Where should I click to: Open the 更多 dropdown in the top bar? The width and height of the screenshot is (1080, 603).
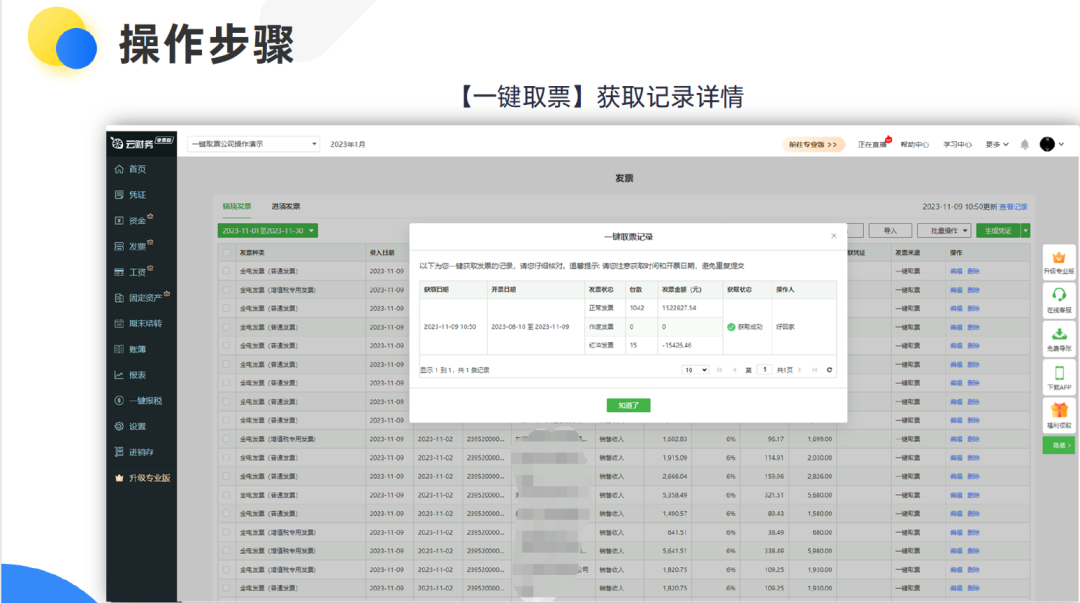point(997,144)
